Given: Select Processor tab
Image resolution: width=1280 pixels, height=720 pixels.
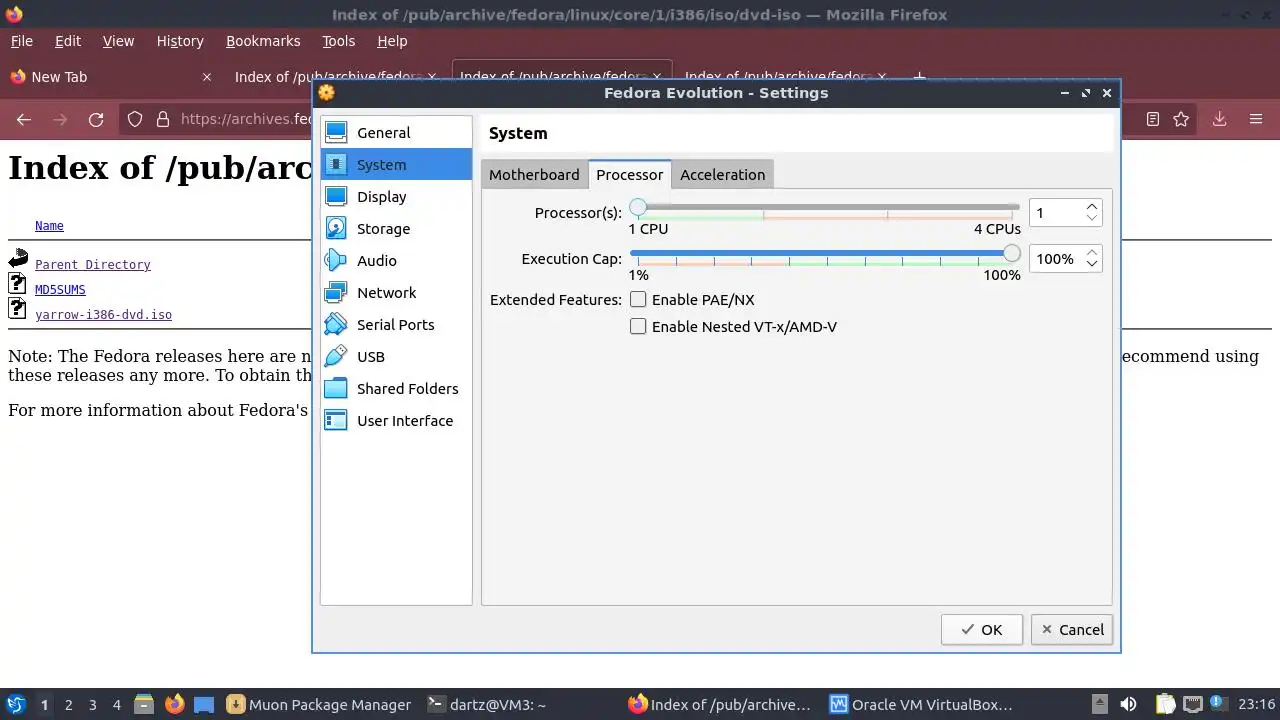Looking at the screenshot, I should 629,174.
